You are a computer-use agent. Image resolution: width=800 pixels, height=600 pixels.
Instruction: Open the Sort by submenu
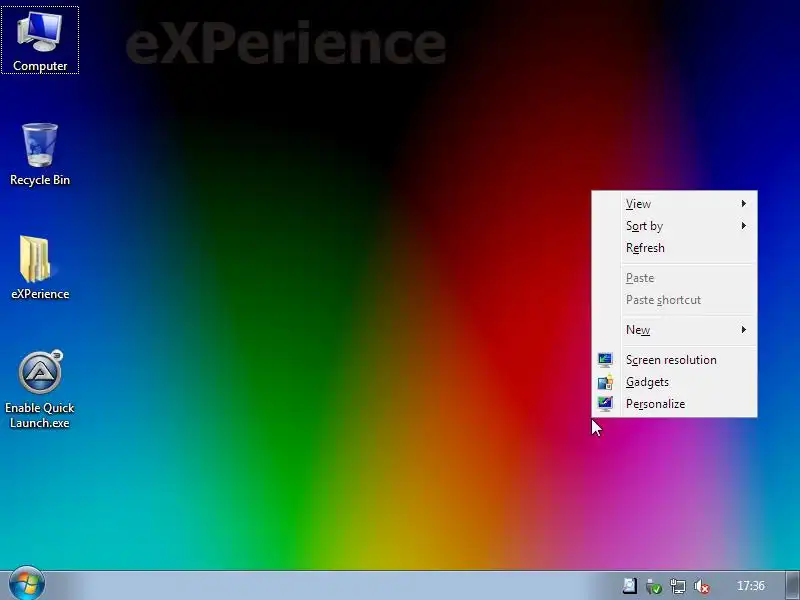coord(674,226)
